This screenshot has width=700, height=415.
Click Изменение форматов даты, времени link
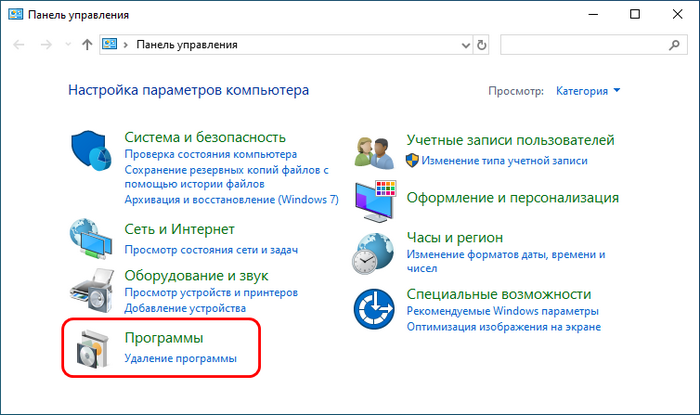coord(506,261)
